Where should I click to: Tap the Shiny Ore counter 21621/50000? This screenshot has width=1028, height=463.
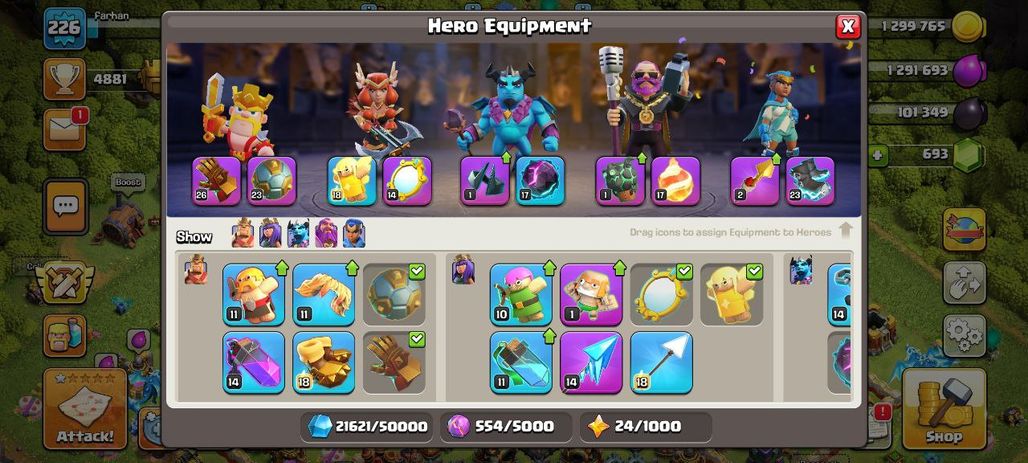[368, 426]
